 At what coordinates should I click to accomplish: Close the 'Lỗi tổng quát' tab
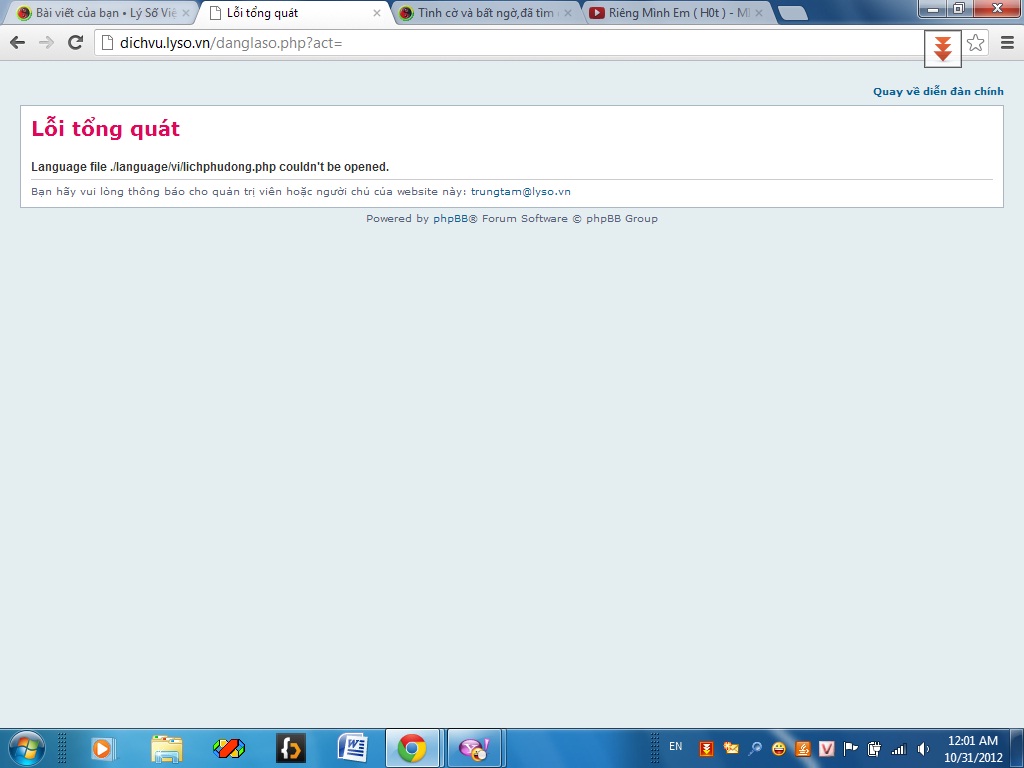point(377,13)
